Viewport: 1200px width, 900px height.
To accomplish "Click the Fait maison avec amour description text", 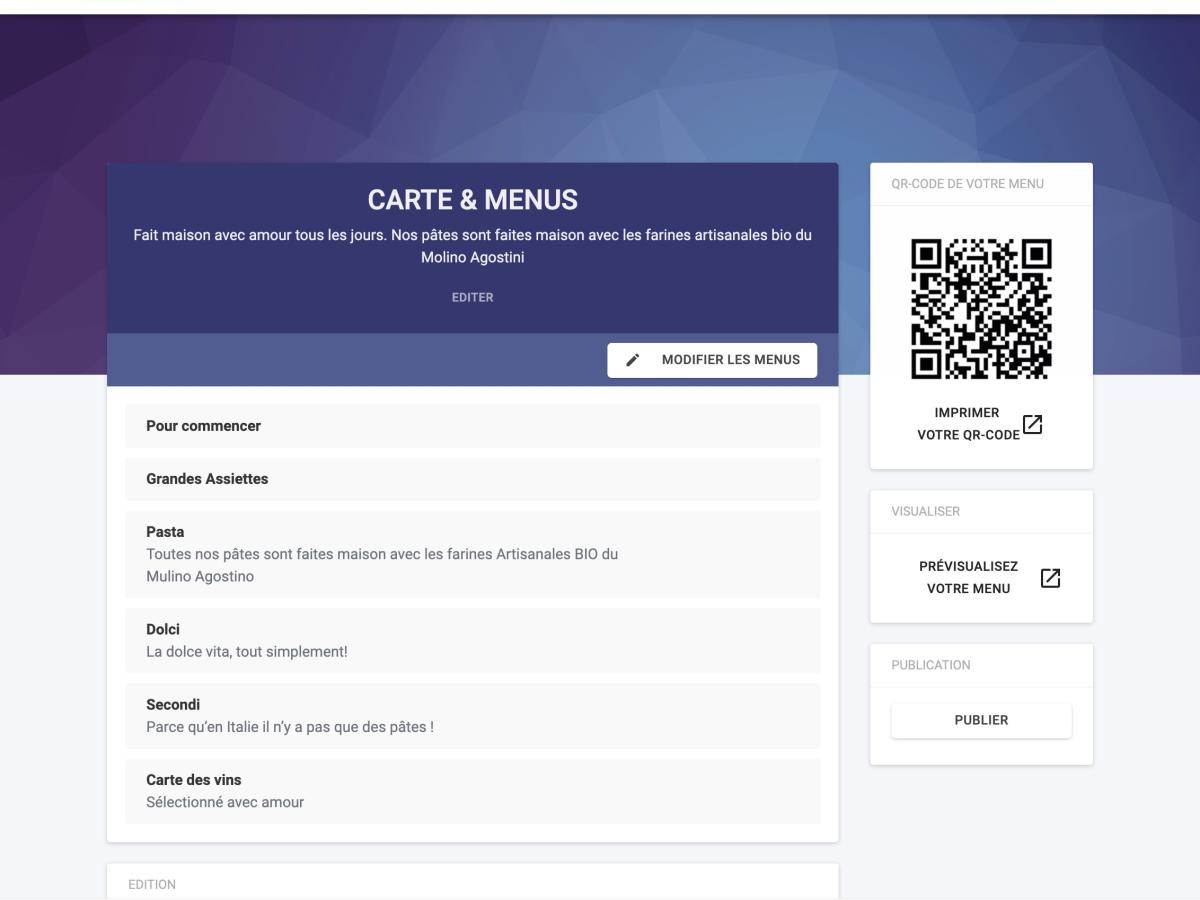I will pos(472,246).
